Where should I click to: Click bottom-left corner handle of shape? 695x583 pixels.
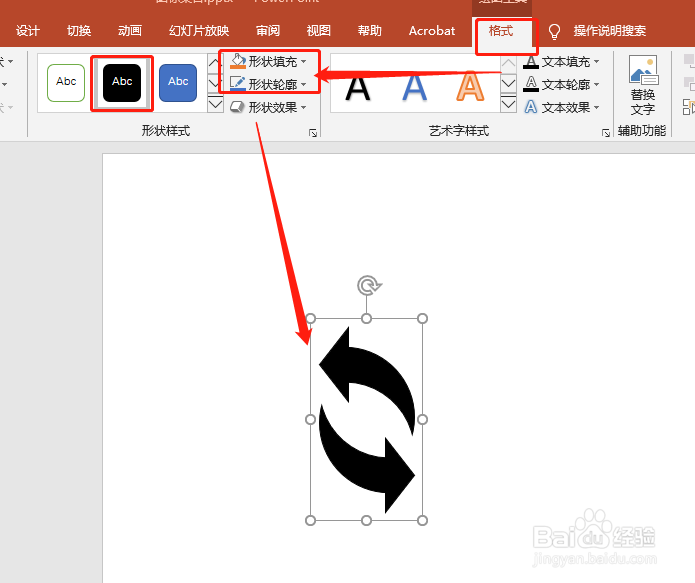pyautogui.click(x=311, y=520)
